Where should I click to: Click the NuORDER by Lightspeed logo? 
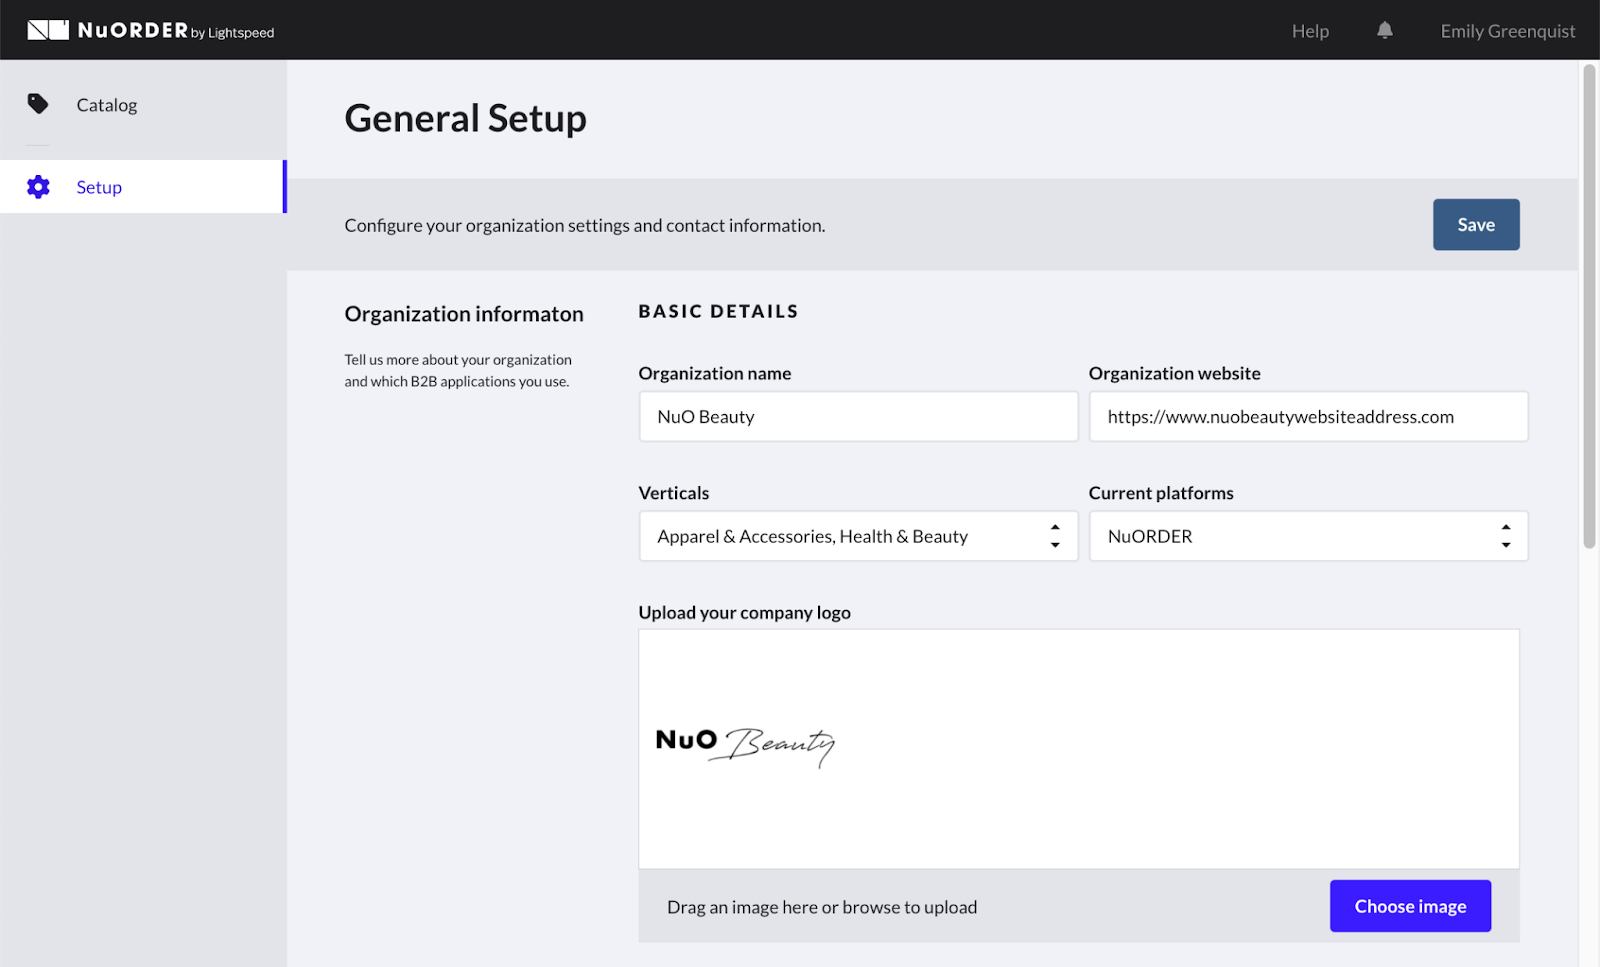pos(150,30)
